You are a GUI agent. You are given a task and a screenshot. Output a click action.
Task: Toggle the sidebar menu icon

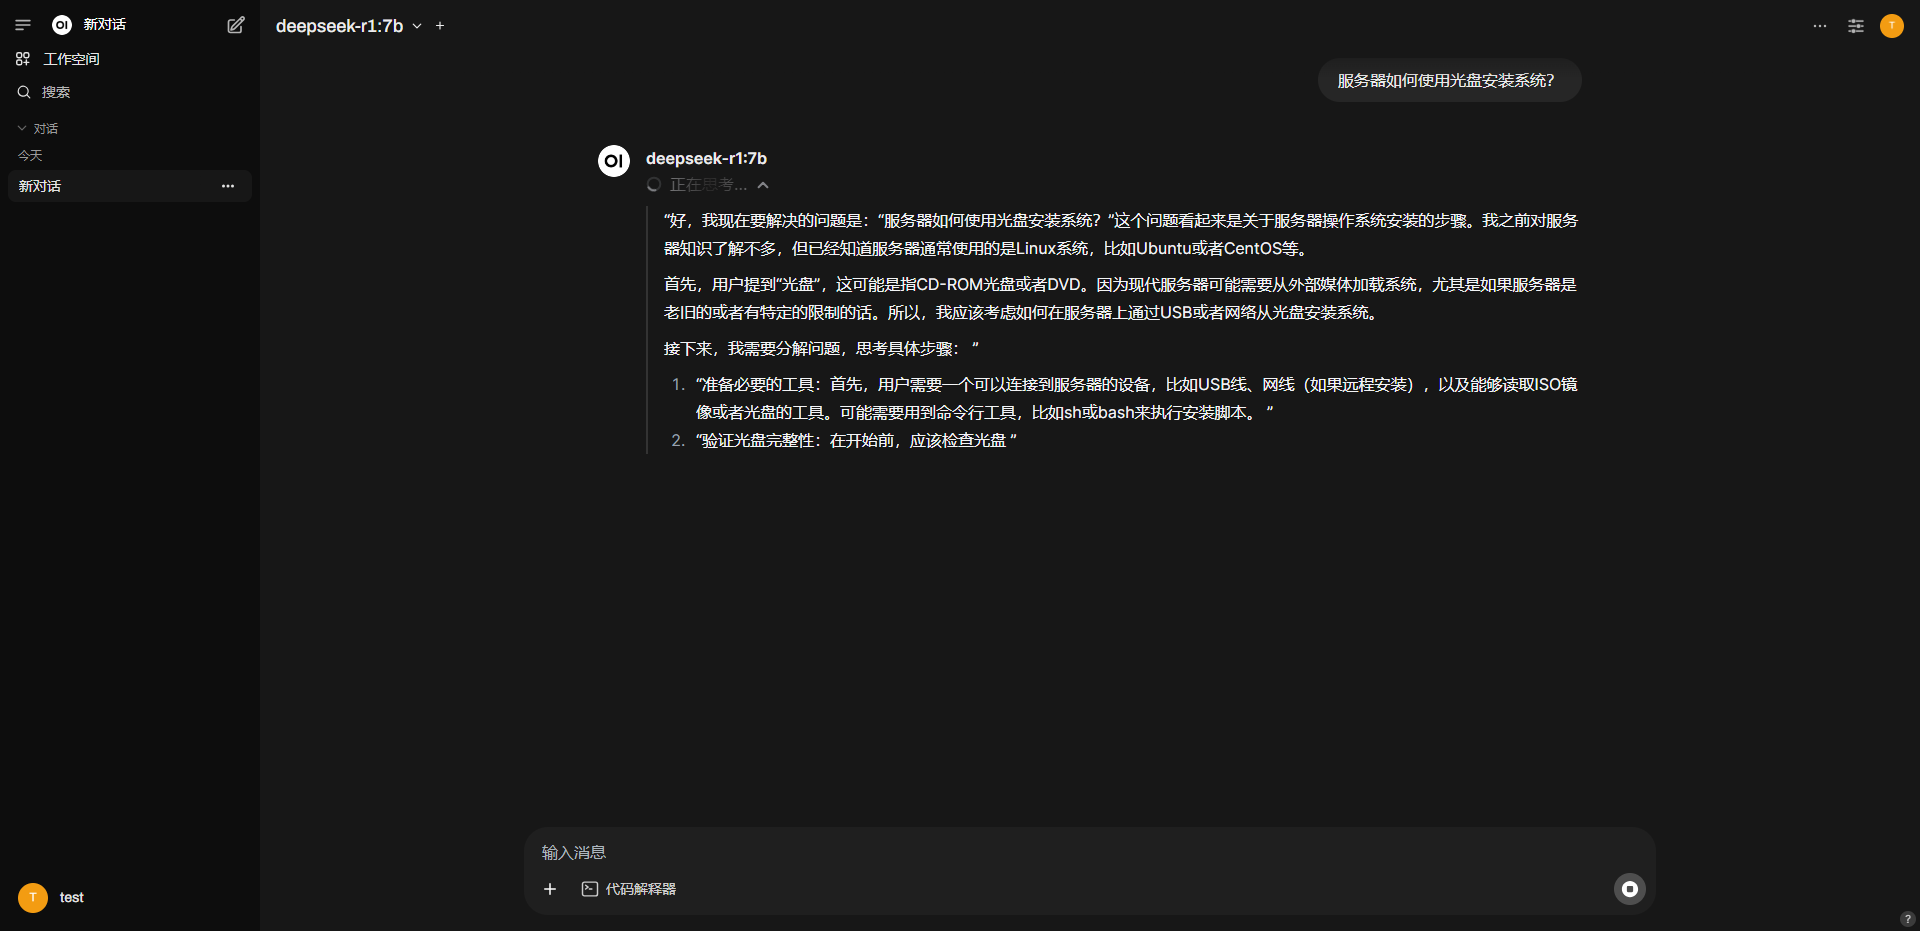coord(23,25)
